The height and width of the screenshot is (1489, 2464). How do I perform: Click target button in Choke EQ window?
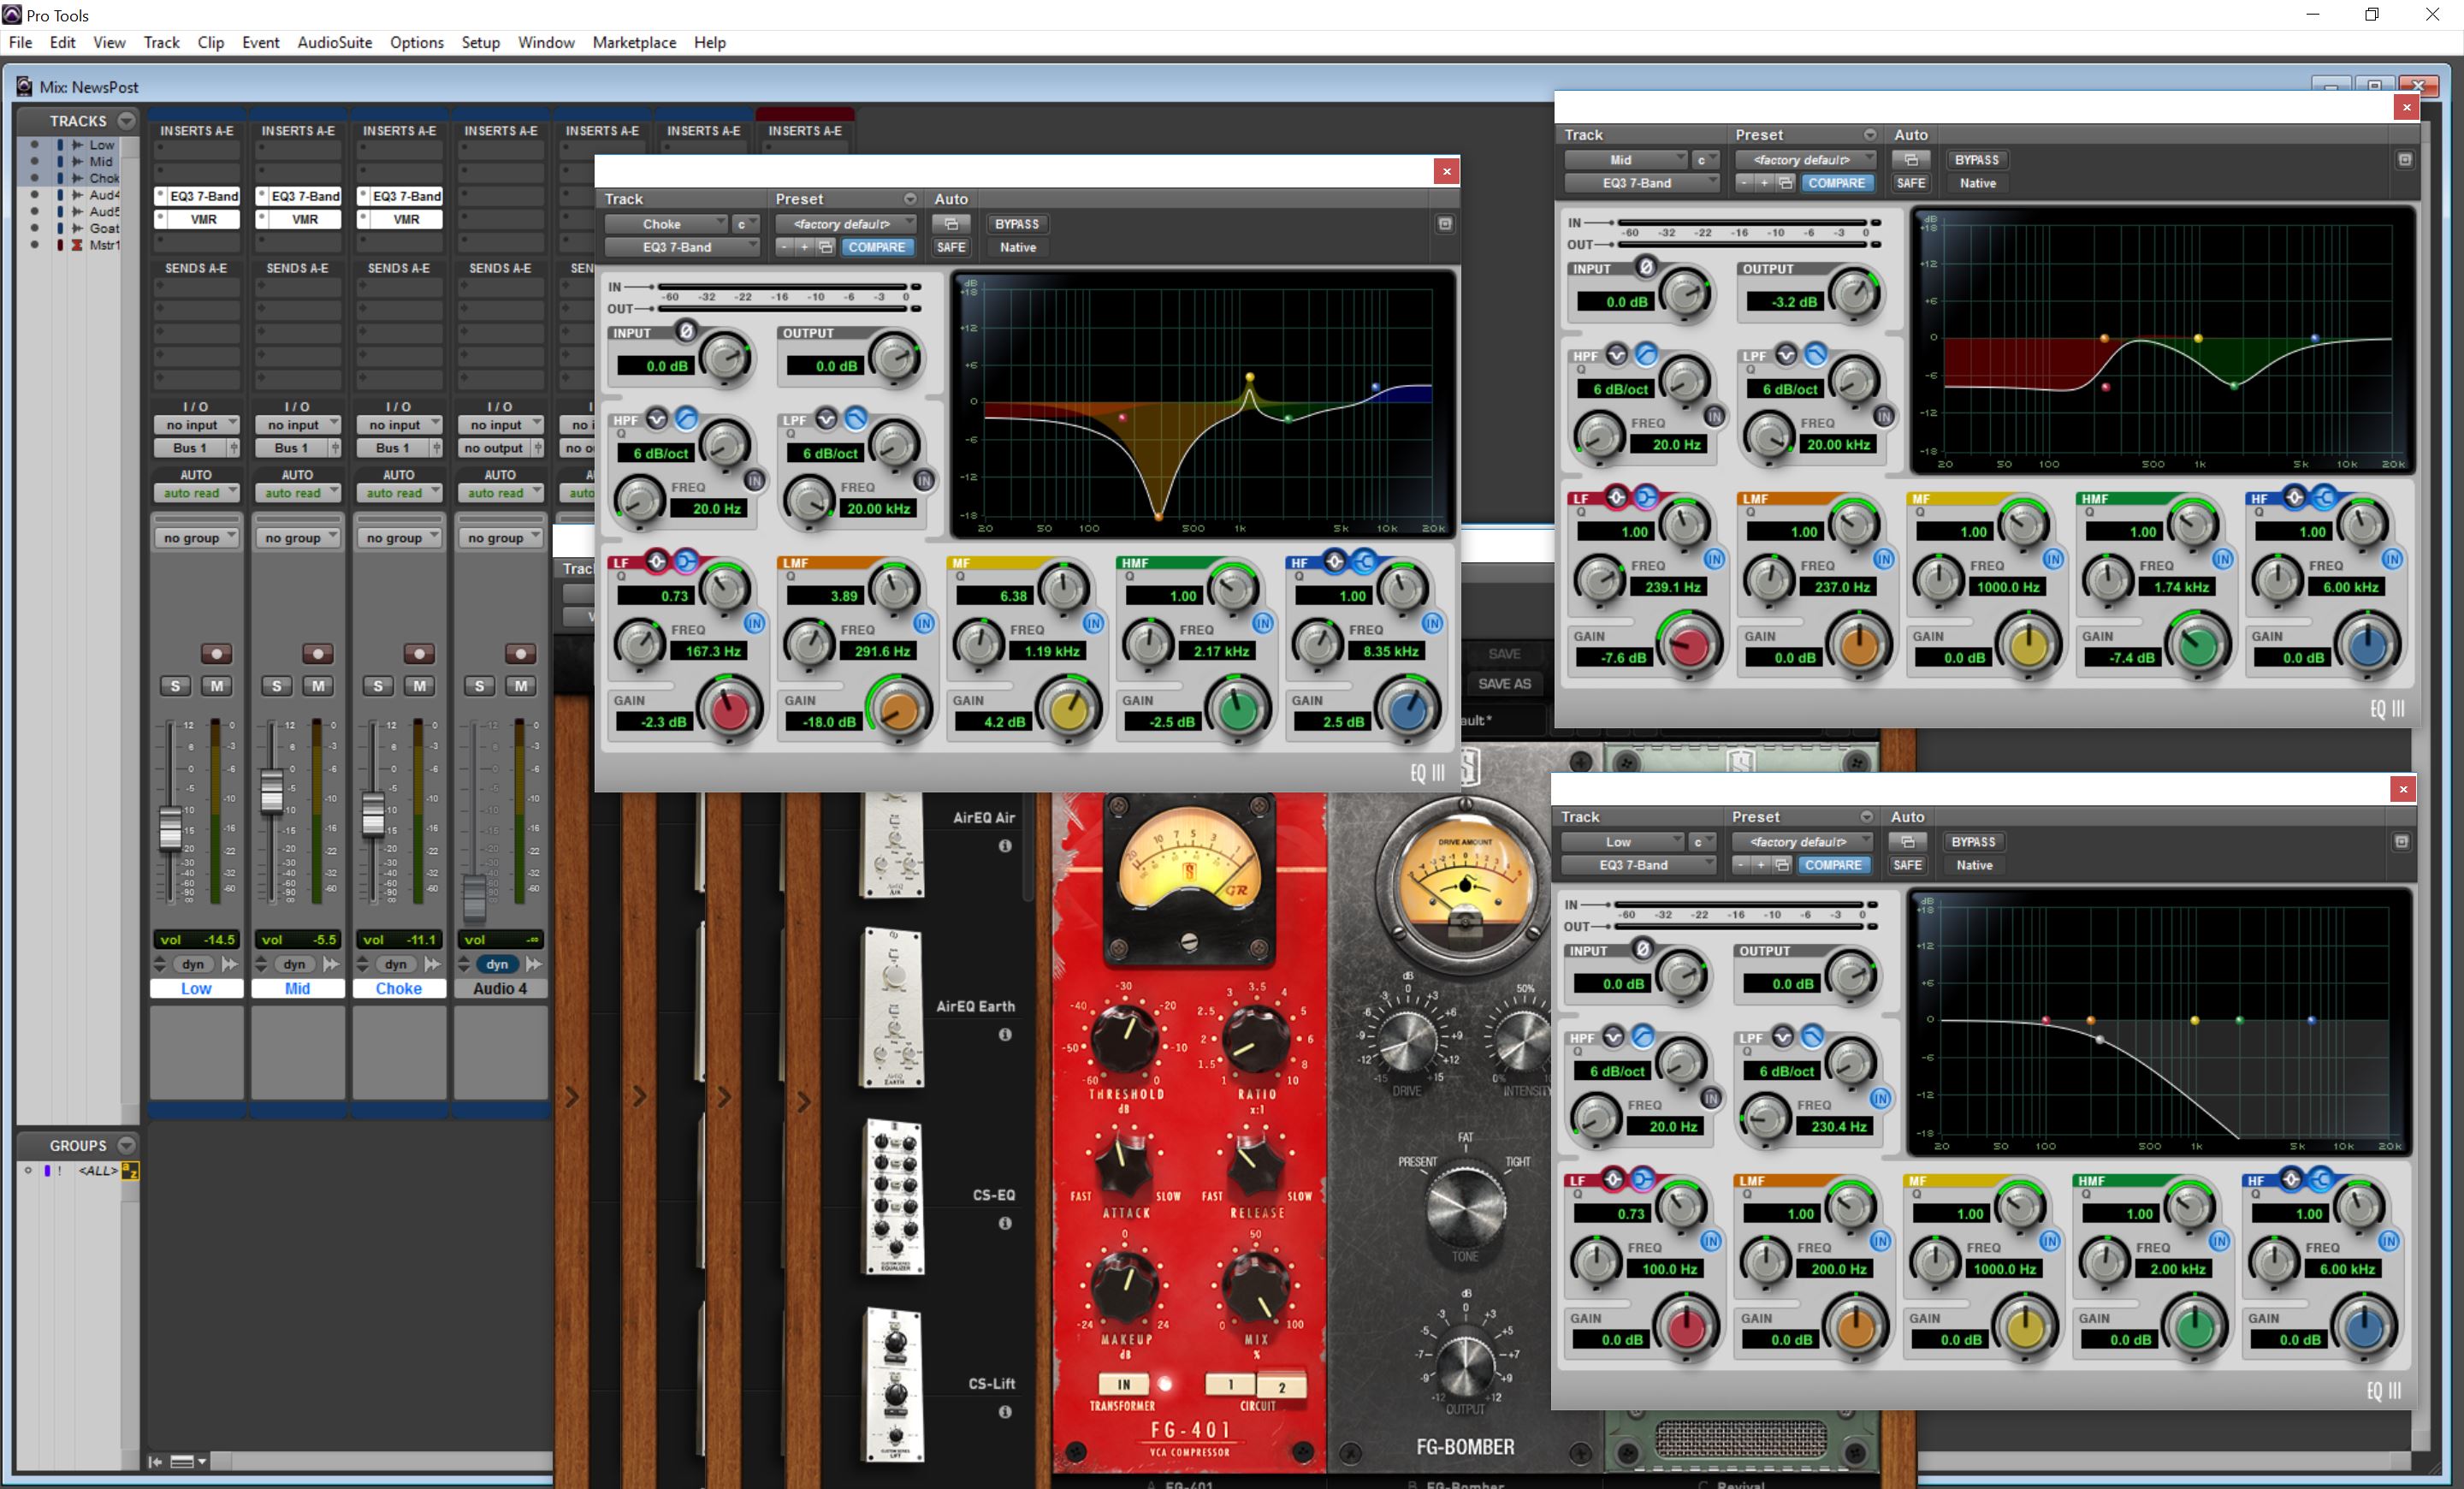tap(1445, 224)
